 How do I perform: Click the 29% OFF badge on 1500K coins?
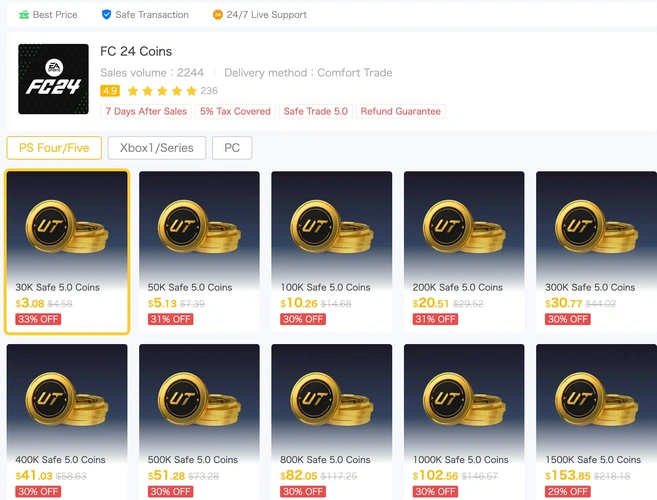[x=568, y=491]
